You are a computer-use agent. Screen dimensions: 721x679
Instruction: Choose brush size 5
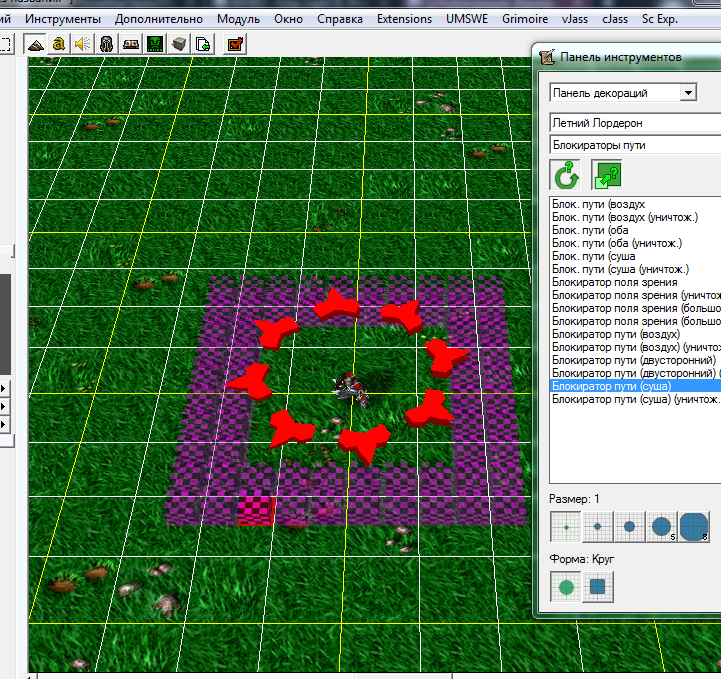click(662, 525)
